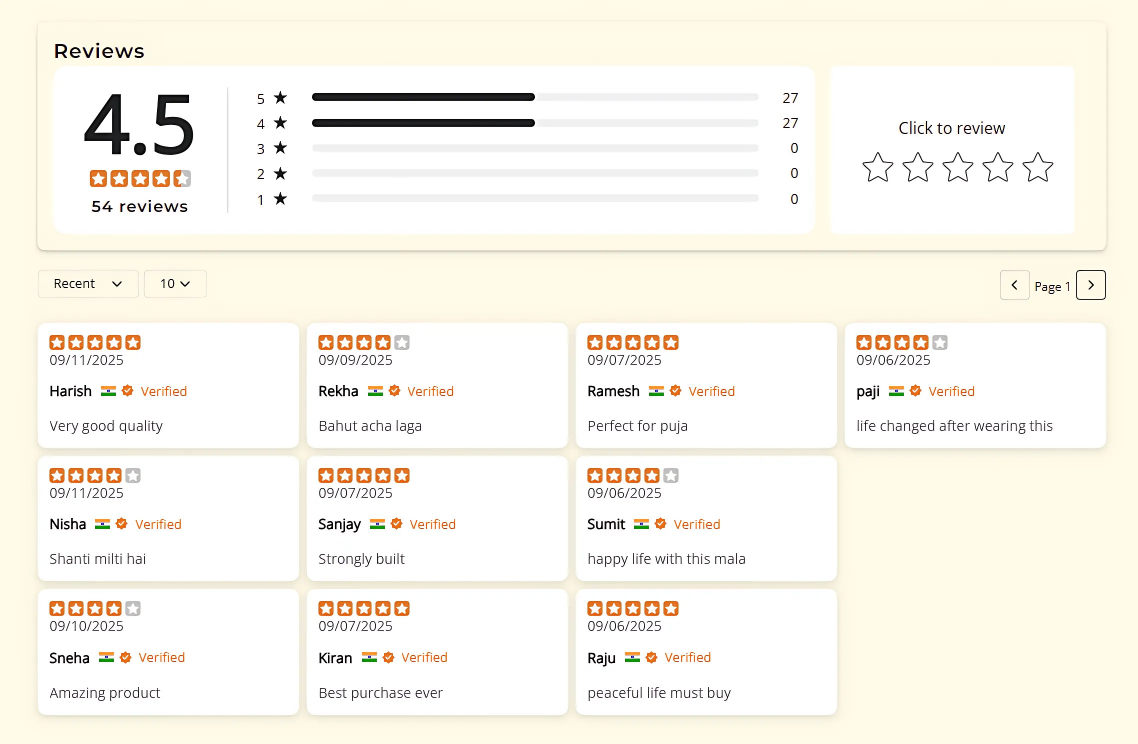
Task: Select the 1 star rating row
Action: coord(534,198)
